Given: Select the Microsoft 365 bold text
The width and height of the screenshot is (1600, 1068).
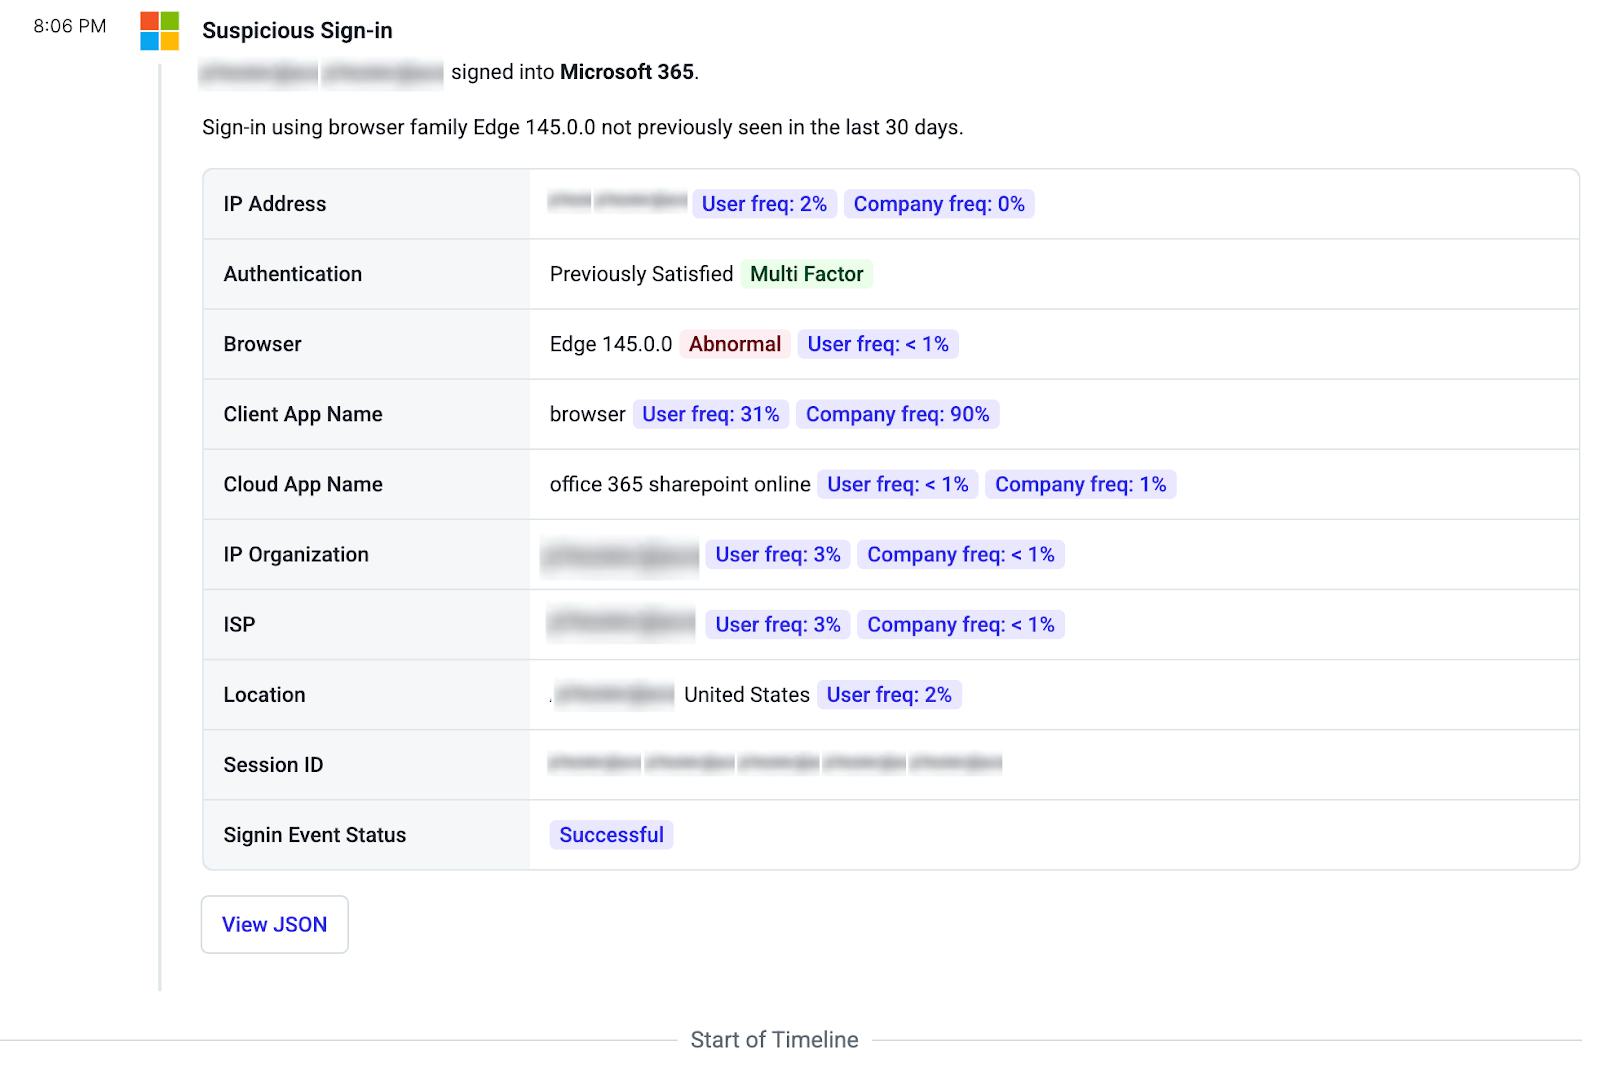Looking at the screenshot, I should [627, 72].
